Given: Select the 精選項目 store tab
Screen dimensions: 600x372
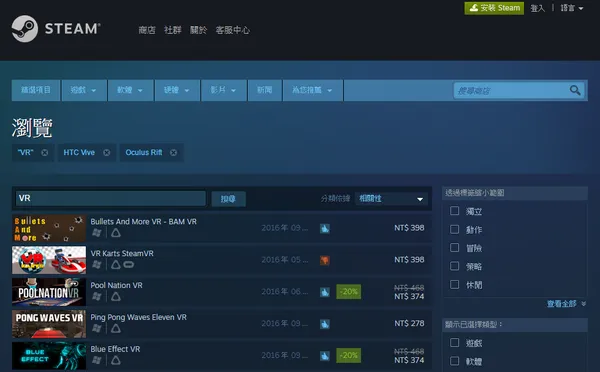Looking at the screenshot, I should pos(36,90).
